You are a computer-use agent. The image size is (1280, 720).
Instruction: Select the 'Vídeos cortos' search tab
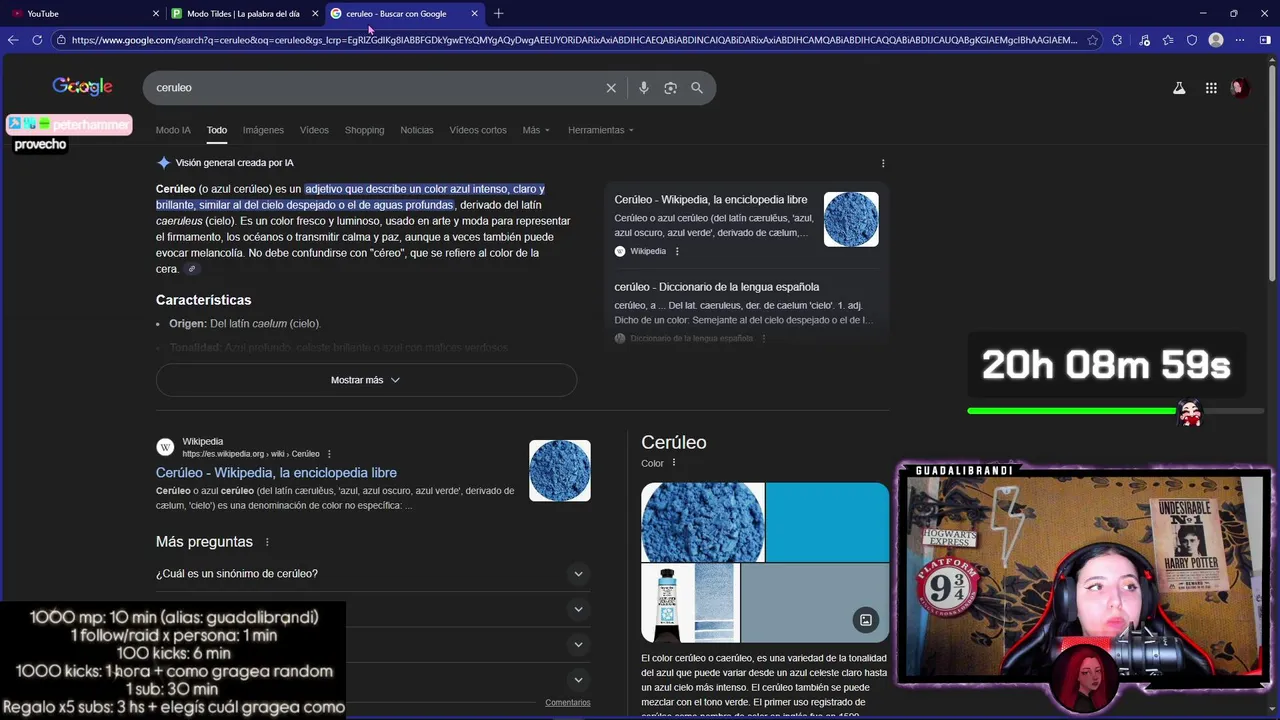pyautogui.click(x=478, y=130)
